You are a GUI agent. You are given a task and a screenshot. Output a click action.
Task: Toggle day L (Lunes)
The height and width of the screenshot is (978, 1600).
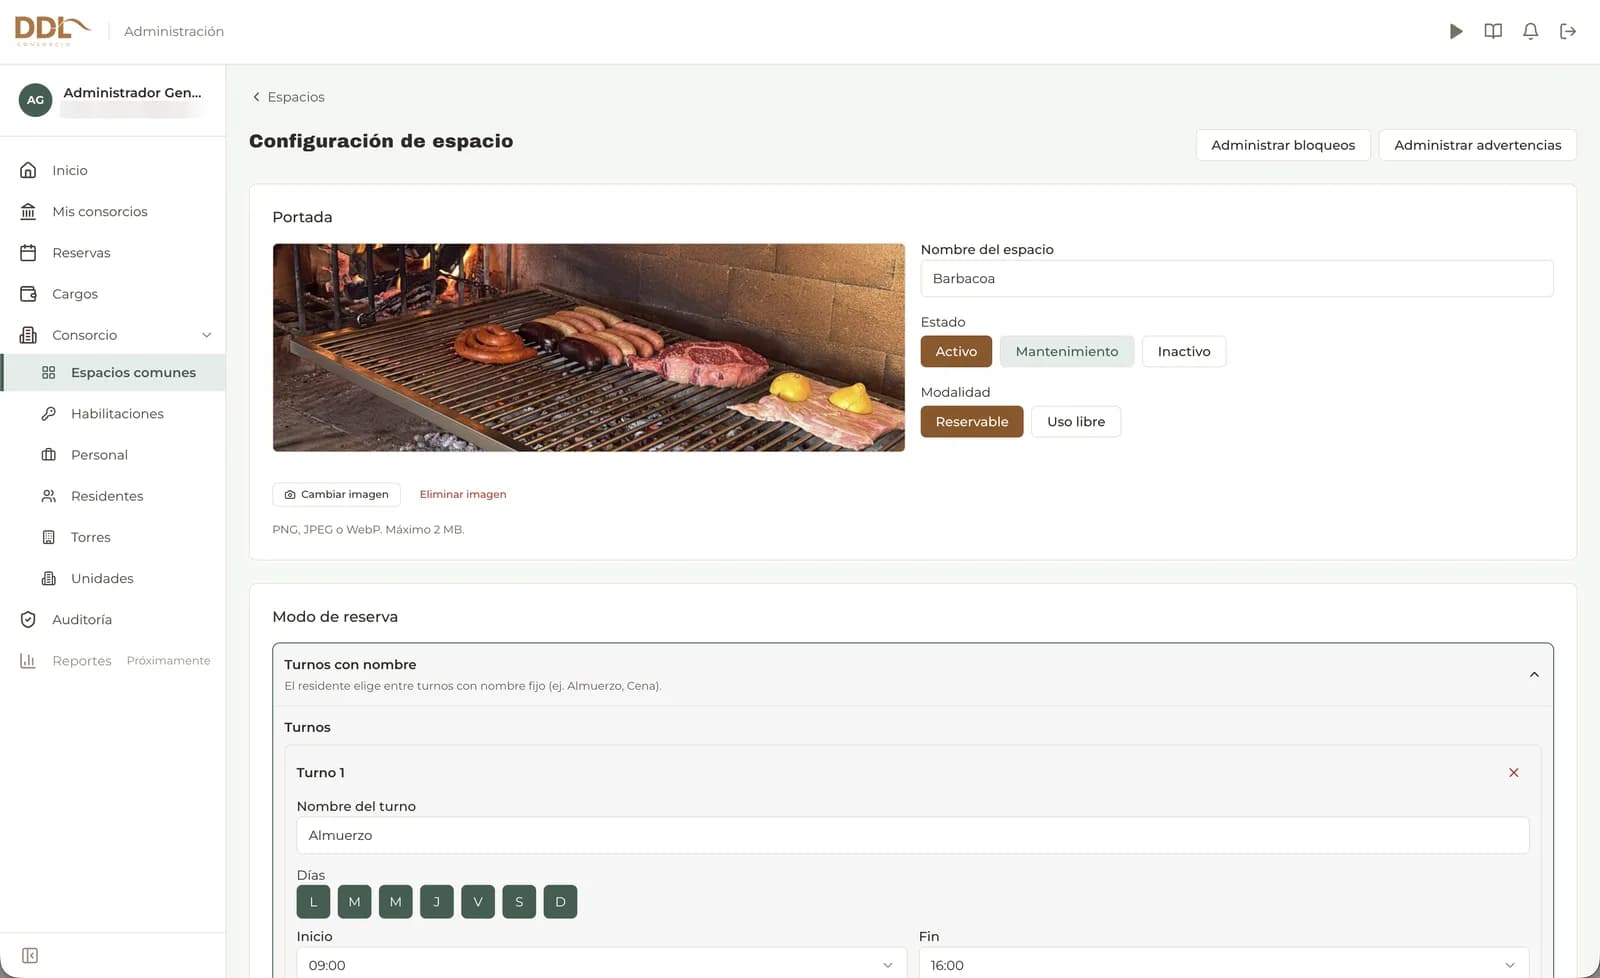[313, 902]
